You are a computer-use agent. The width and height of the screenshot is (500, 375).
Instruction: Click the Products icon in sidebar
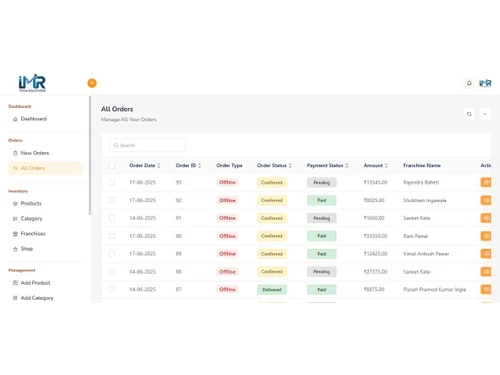pos(15,203)
